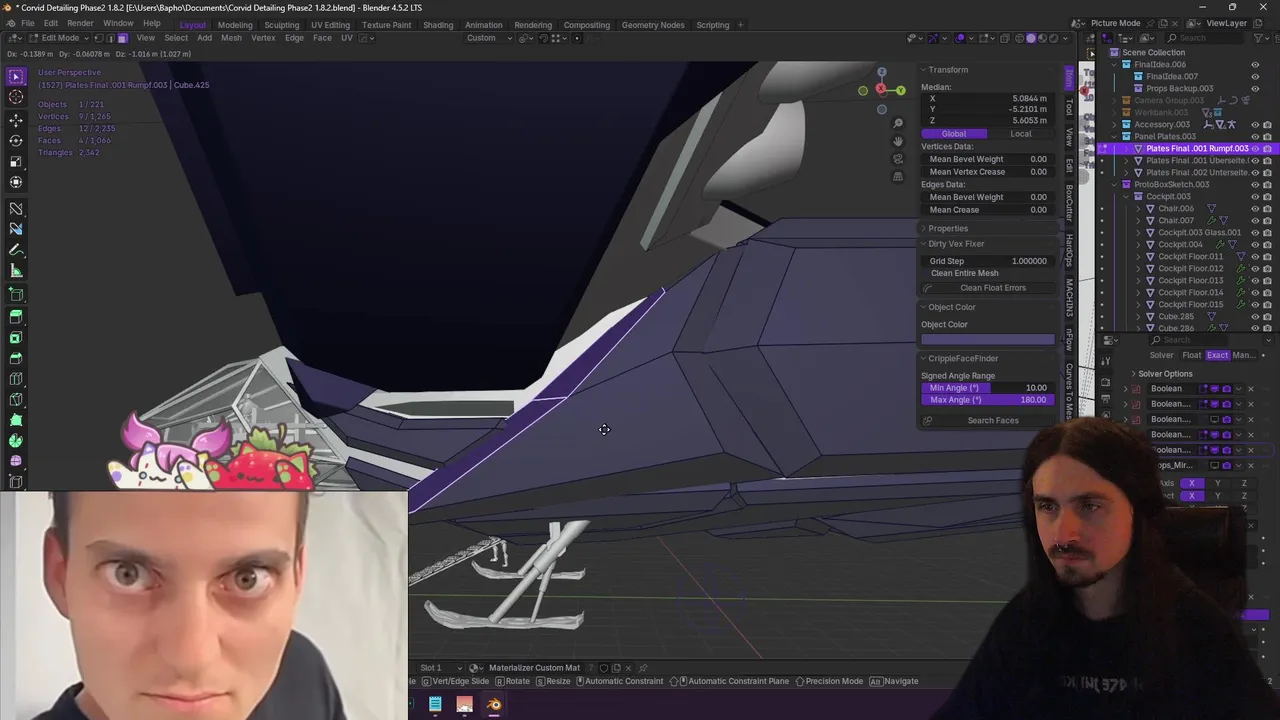Switch perspective/orthographic with the grid icon
1280x720 pixels.
[x=898, y=177]
